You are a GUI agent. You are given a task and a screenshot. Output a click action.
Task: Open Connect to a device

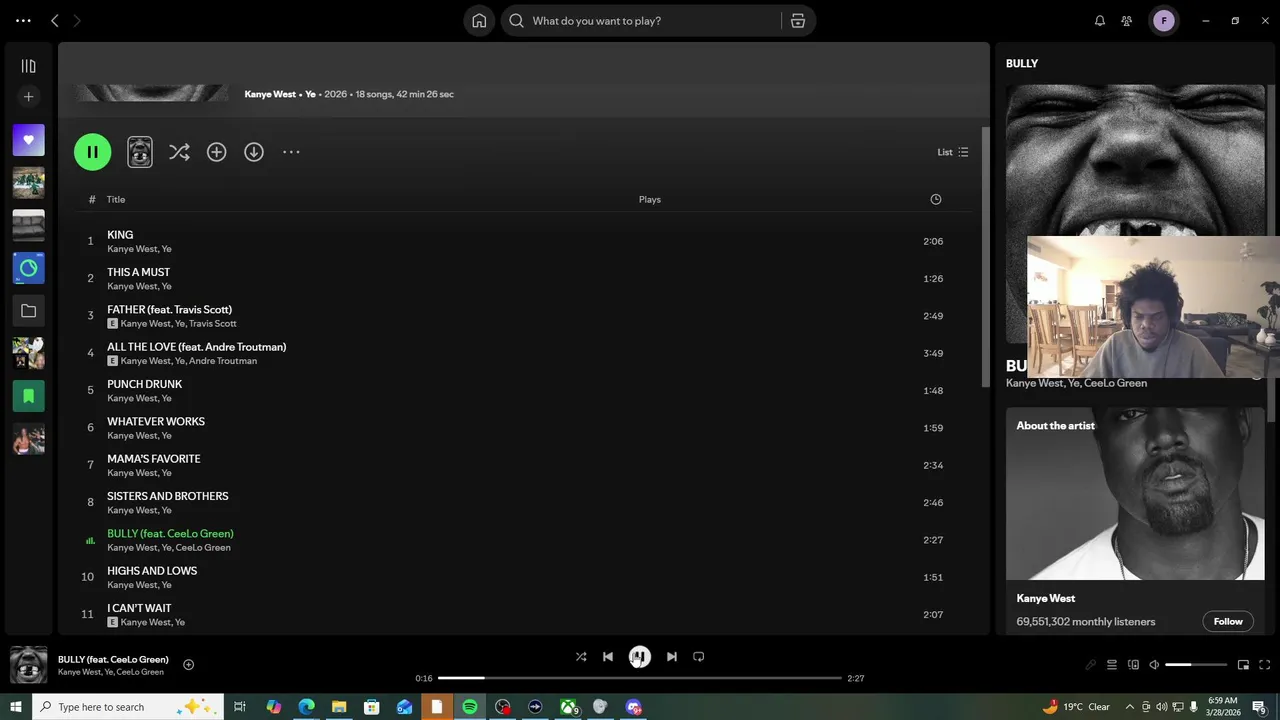[x=1133, y=665]
